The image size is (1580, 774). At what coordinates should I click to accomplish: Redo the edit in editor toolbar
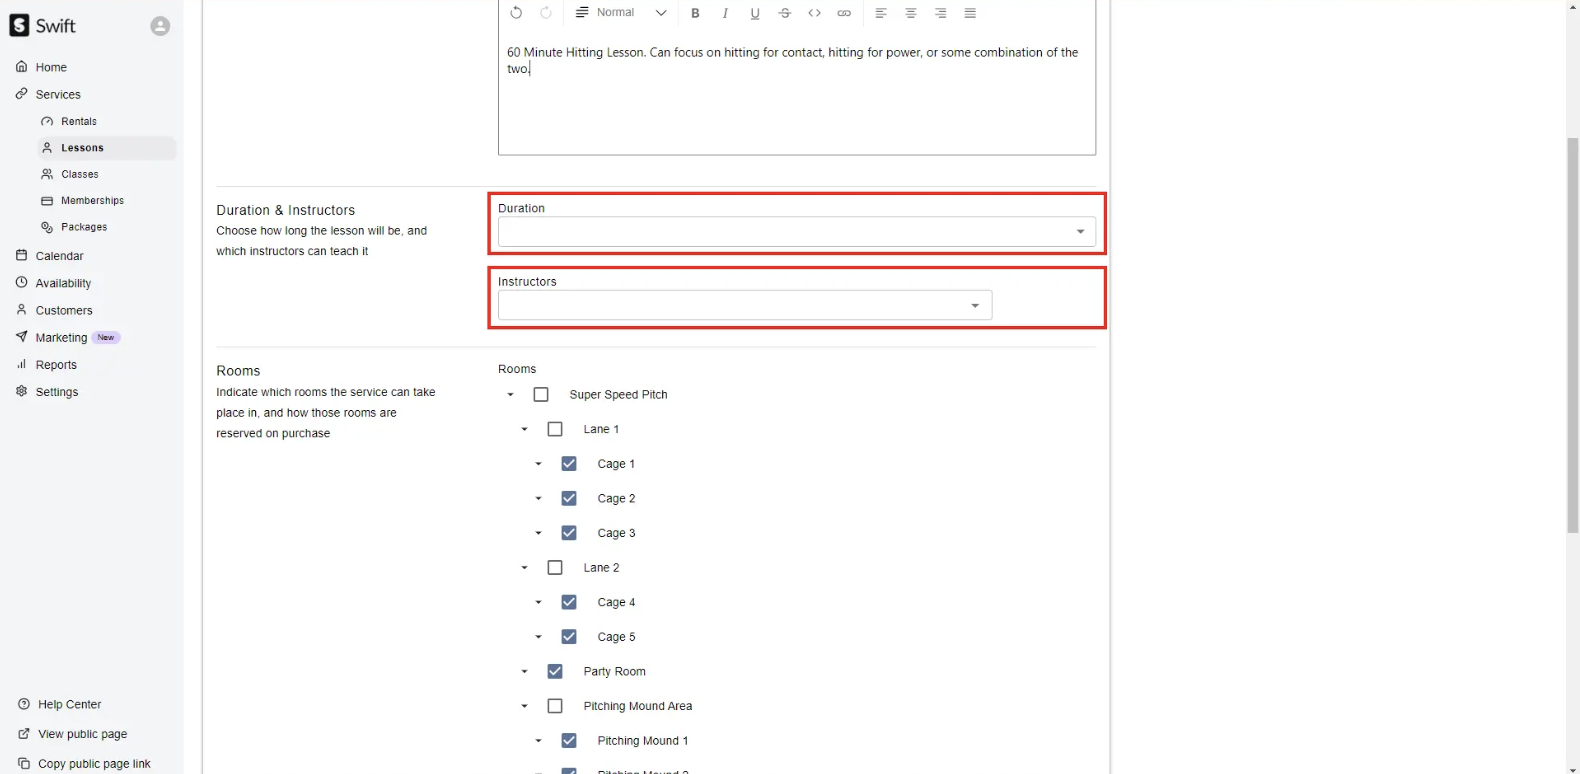546,13
